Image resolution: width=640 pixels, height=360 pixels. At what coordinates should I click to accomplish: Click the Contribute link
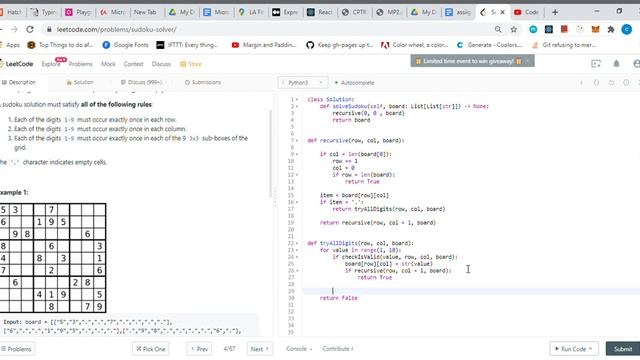tap(338, 349)
